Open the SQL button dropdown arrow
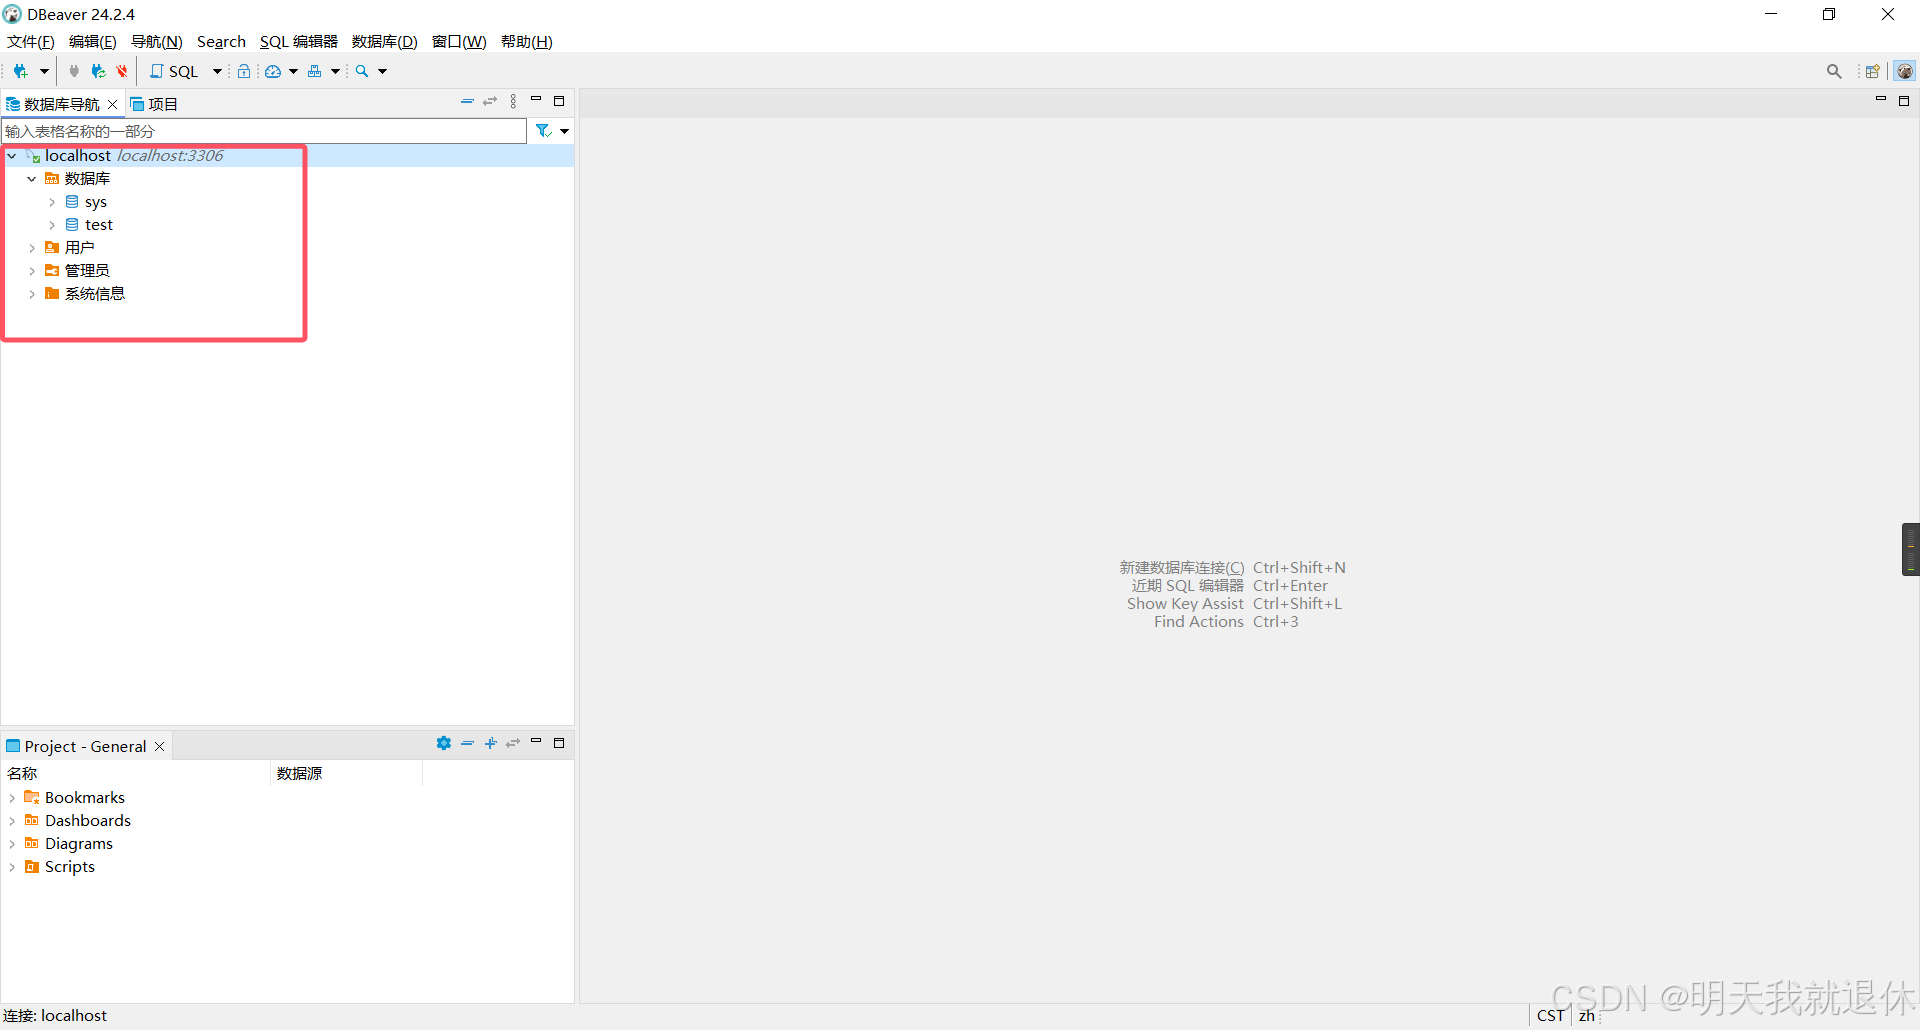The width and height of the screenshot is (1920, 1030). click(x=217, y=71)
